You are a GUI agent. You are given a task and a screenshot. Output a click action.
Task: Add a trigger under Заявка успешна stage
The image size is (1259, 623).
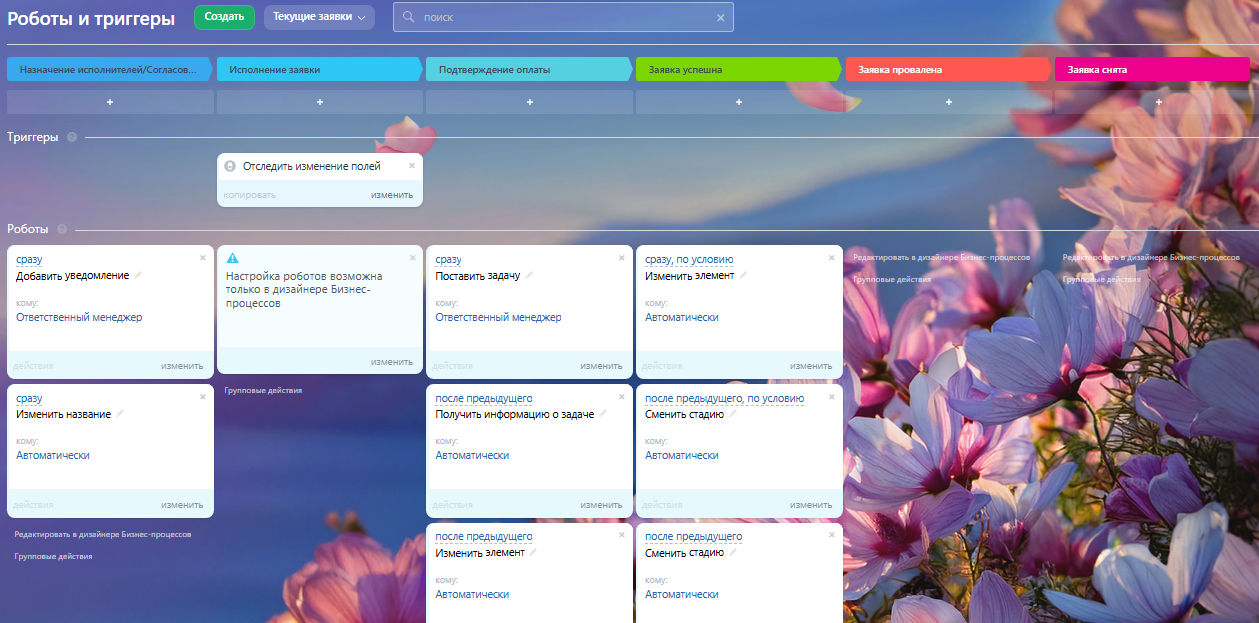point(739,102)
